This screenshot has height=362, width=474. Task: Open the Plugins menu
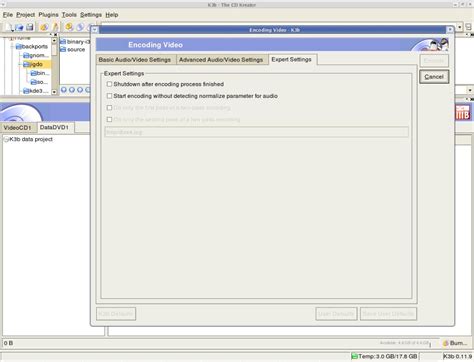[x=48, y=15]
